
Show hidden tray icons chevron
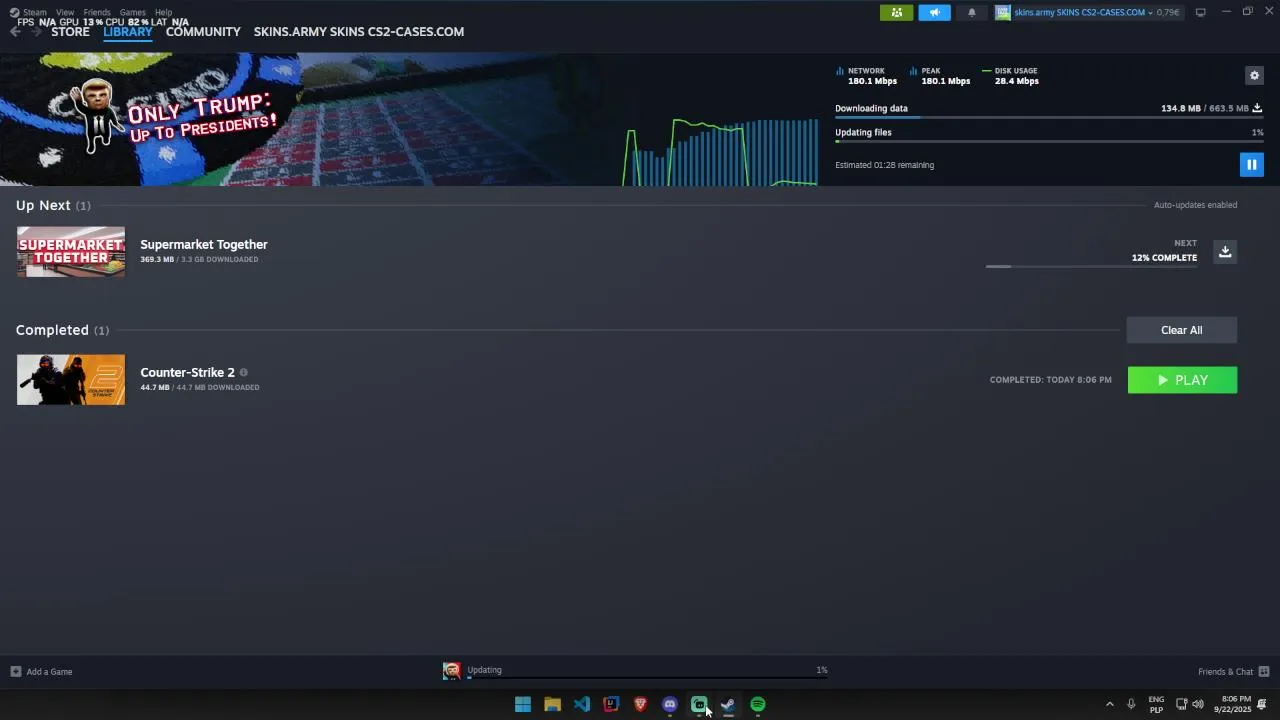[1109, 704]
